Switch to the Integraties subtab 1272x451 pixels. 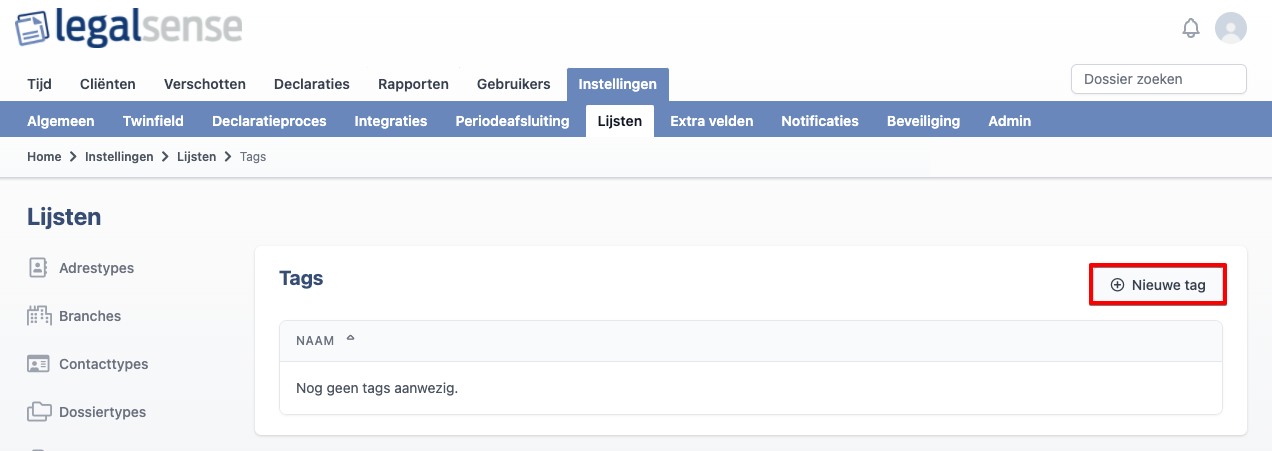[x=391, y=121]
